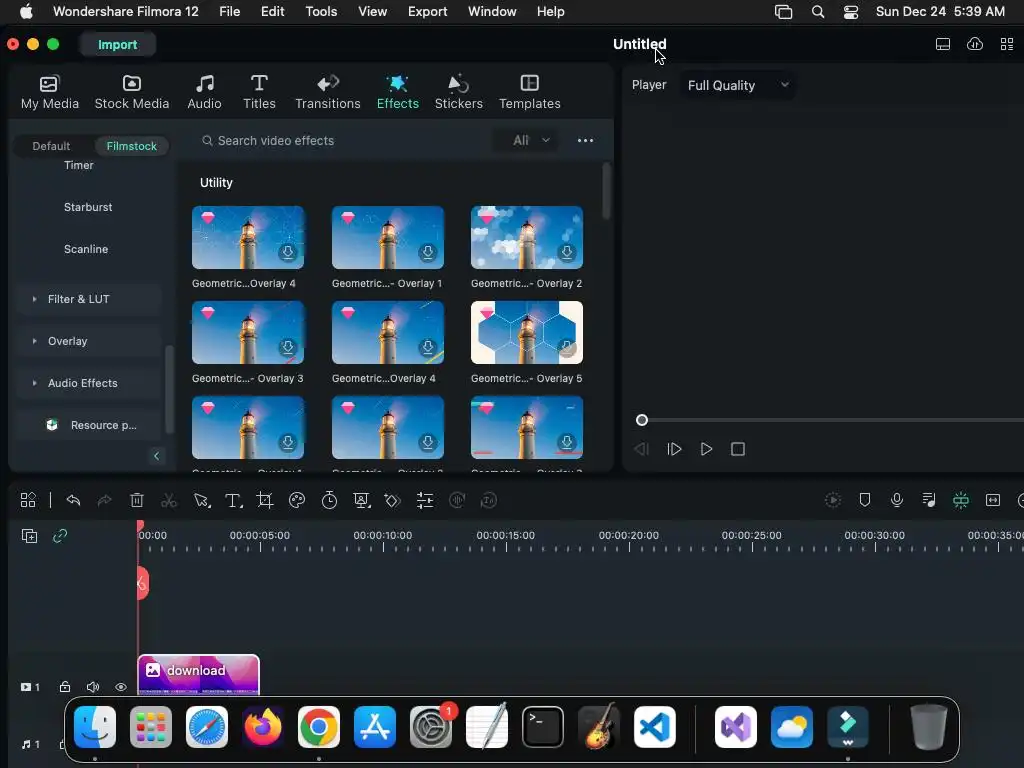
Task: Record voiceover with the microphone icon
Action: click(x=897, y=500)
